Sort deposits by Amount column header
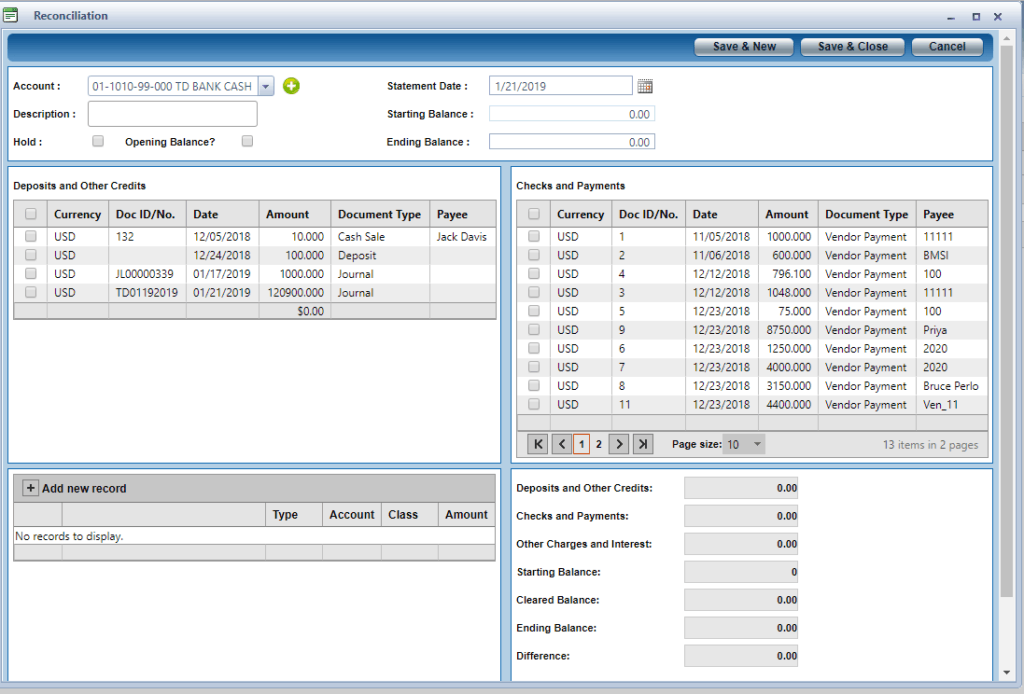The height and width of the screenshot is (694, 1024). coord(287,214)
